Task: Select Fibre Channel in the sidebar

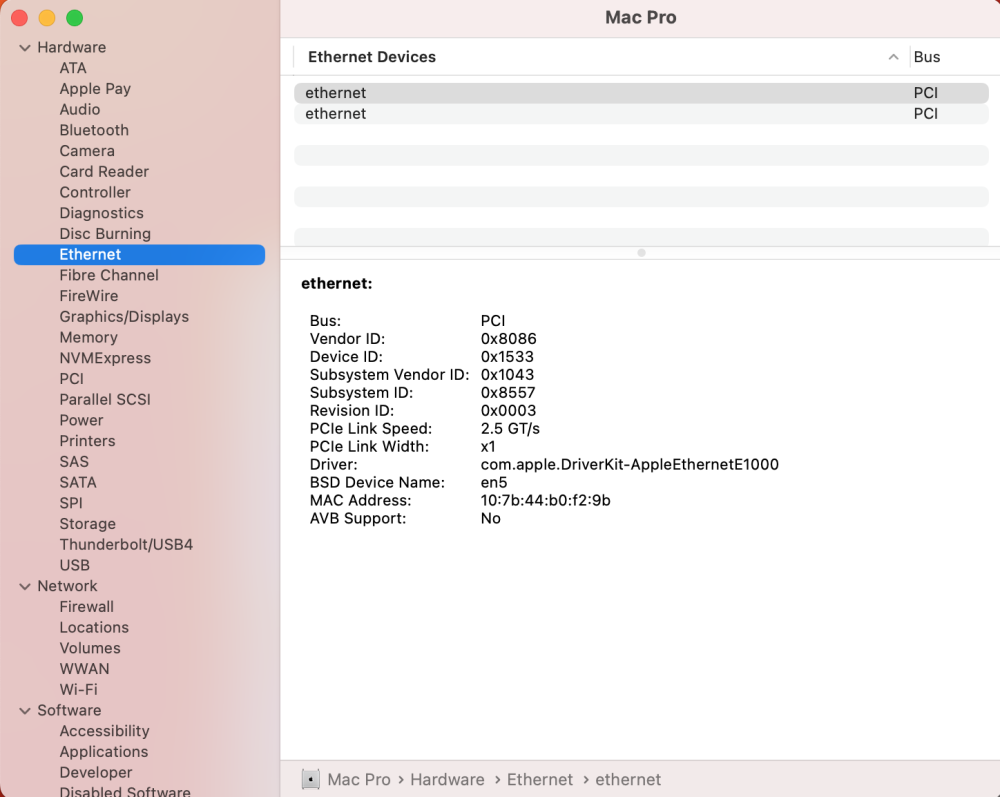Action: 109,275
